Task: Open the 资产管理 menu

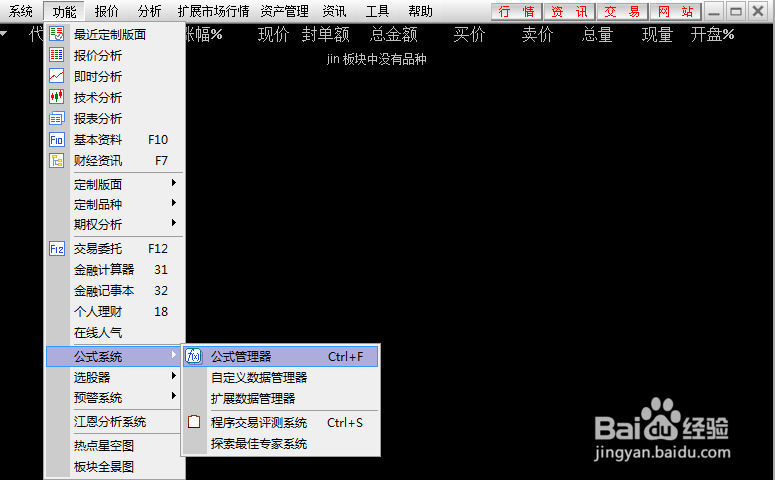Action: [x=285, y=11]
